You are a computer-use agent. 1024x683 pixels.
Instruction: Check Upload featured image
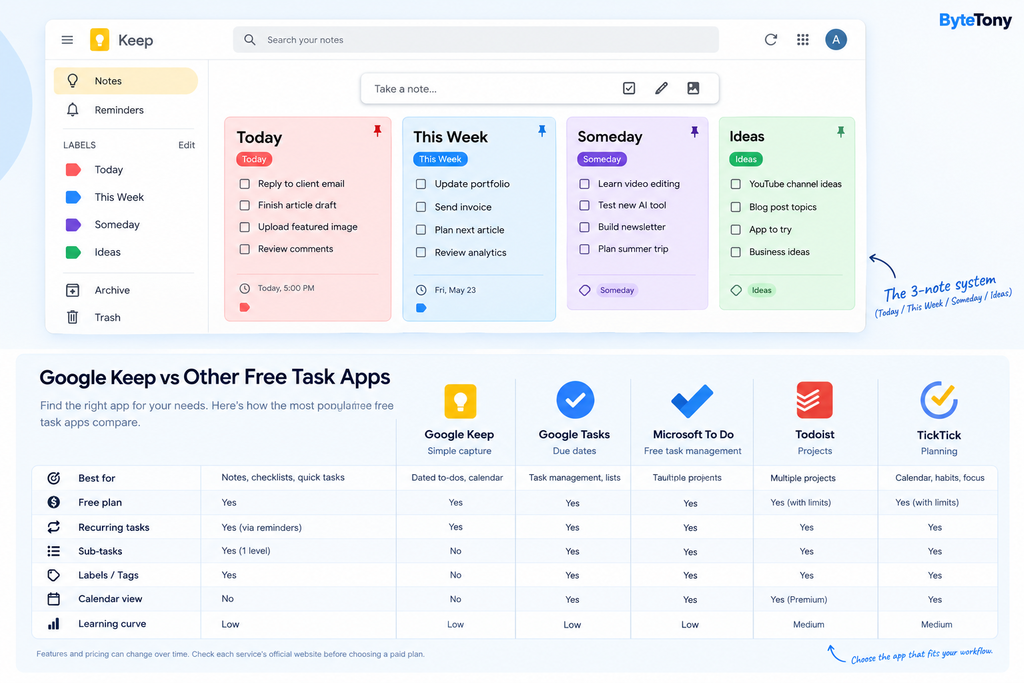(245, 227)
